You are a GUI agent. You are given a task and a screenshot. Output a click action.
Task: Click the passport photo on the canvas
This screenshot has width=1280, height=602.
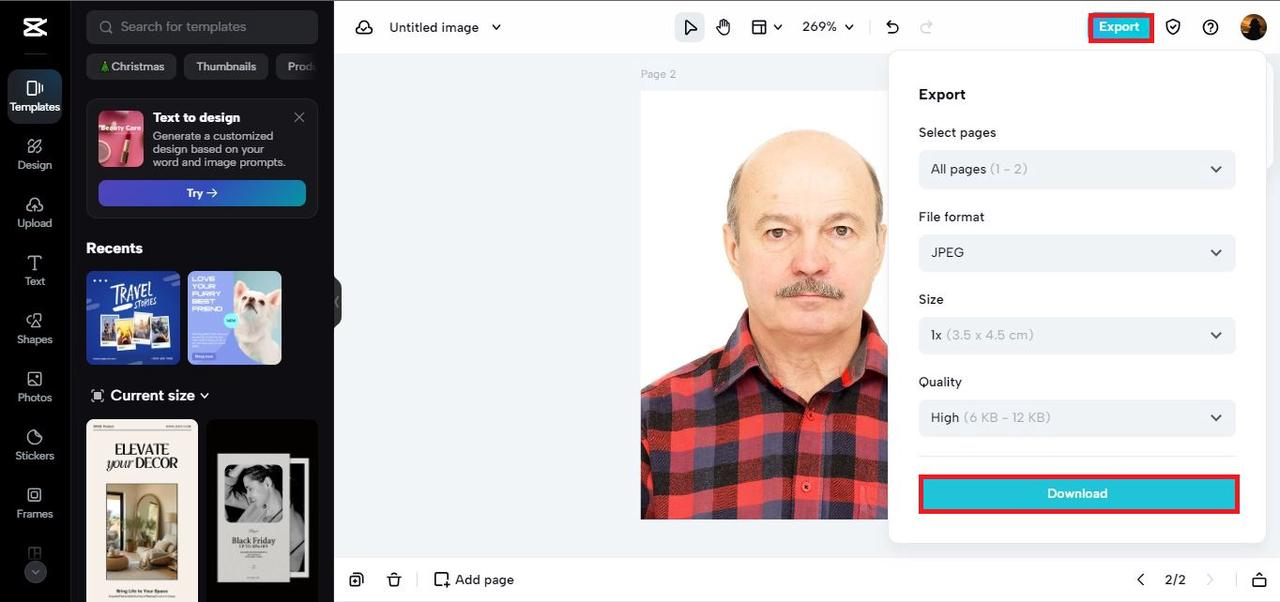point(764,305)
